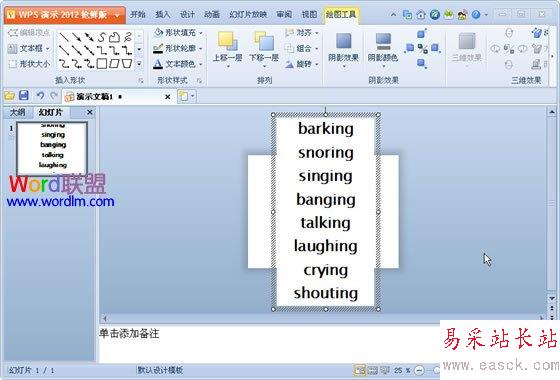
Task: Open the 形状样式 group dialog launcher
Action: [199, 81]
